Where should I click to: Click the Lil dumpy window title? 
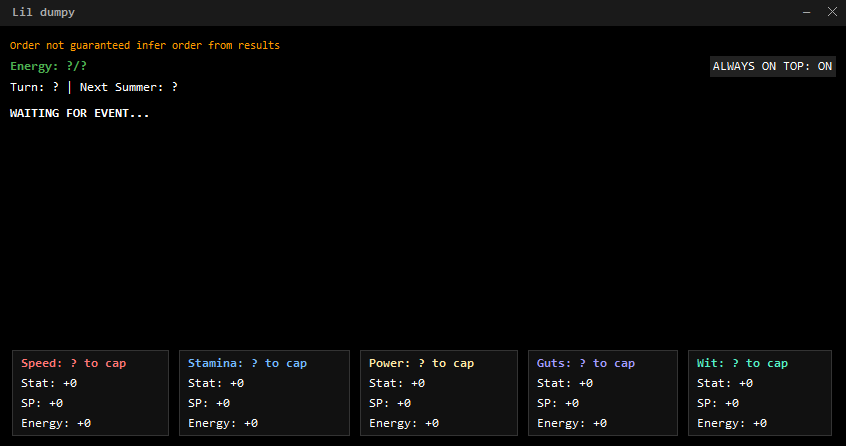(44, 12)
